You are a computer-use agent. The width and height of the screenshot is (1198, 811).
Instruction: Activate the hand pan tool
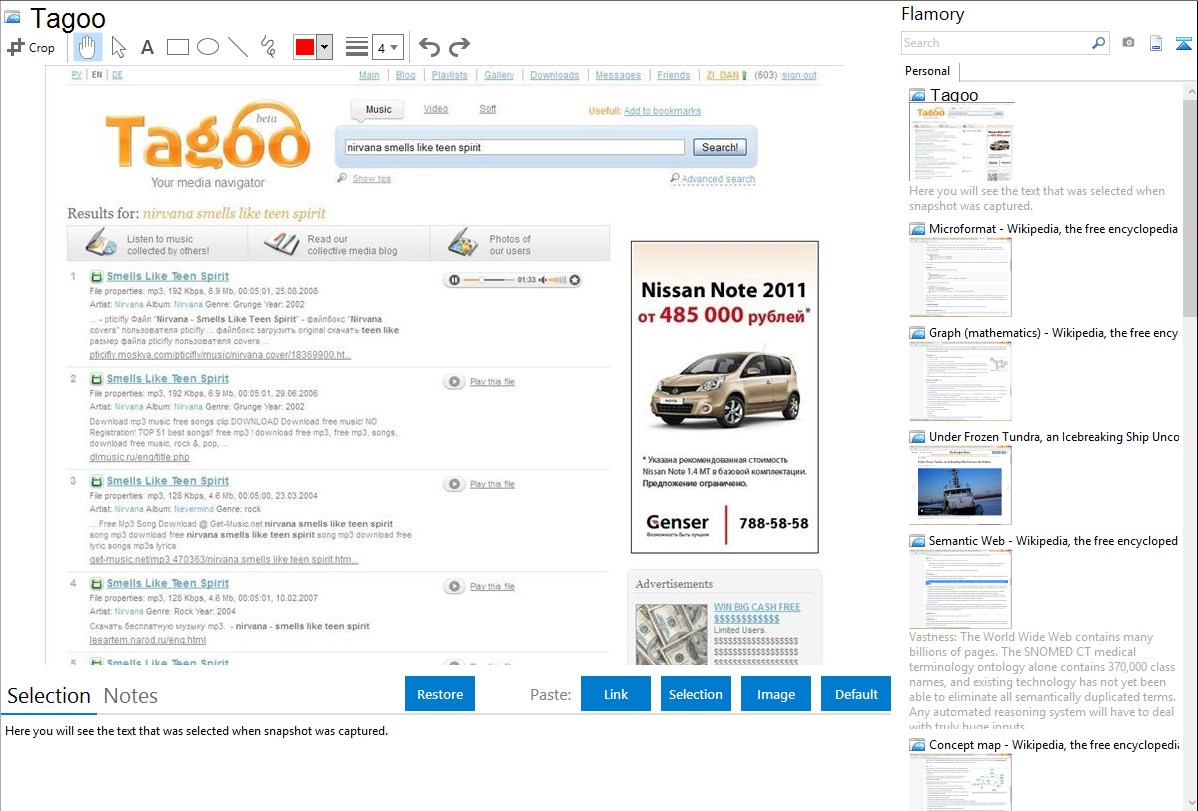(88, 47)
